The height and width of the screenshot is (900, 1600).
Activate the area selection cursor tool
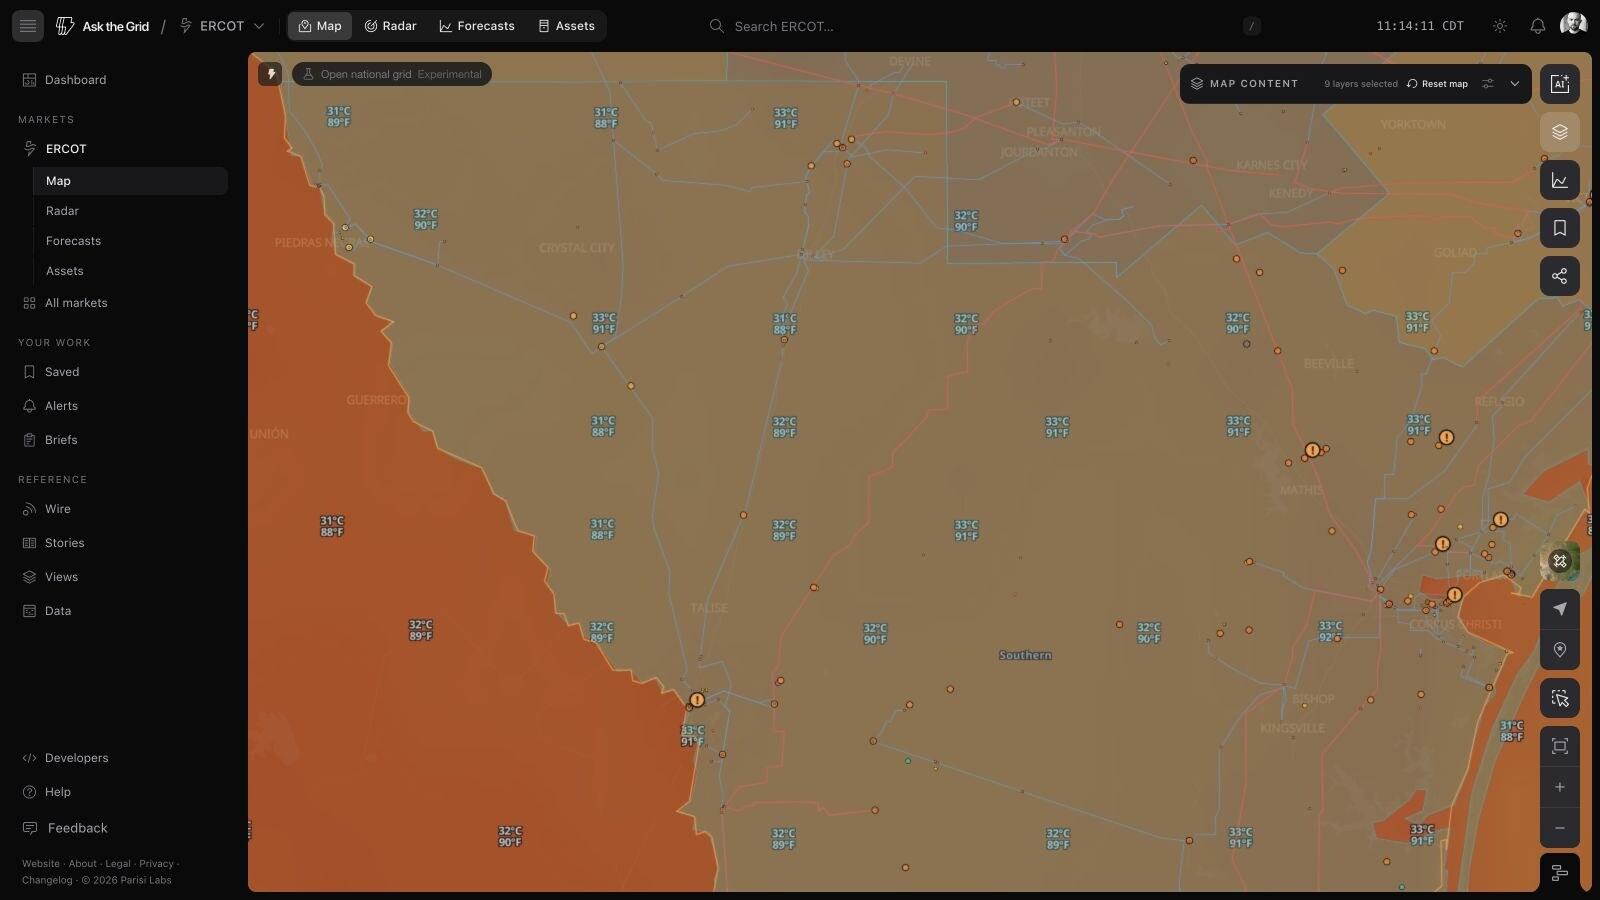point(1560,698)
